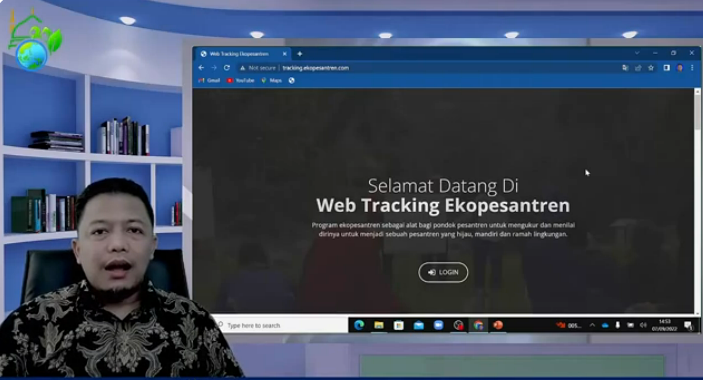Image resolution: width=703 pixels, height=380 pixels.
Task: Open the Zoom app in the taskbar
Action: 438,325
